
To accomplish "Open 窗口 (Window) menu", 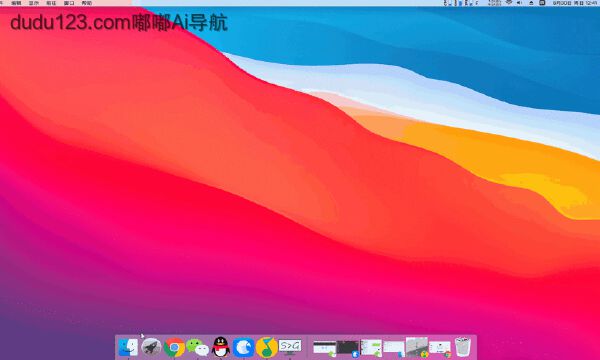I will pos(69,3).
